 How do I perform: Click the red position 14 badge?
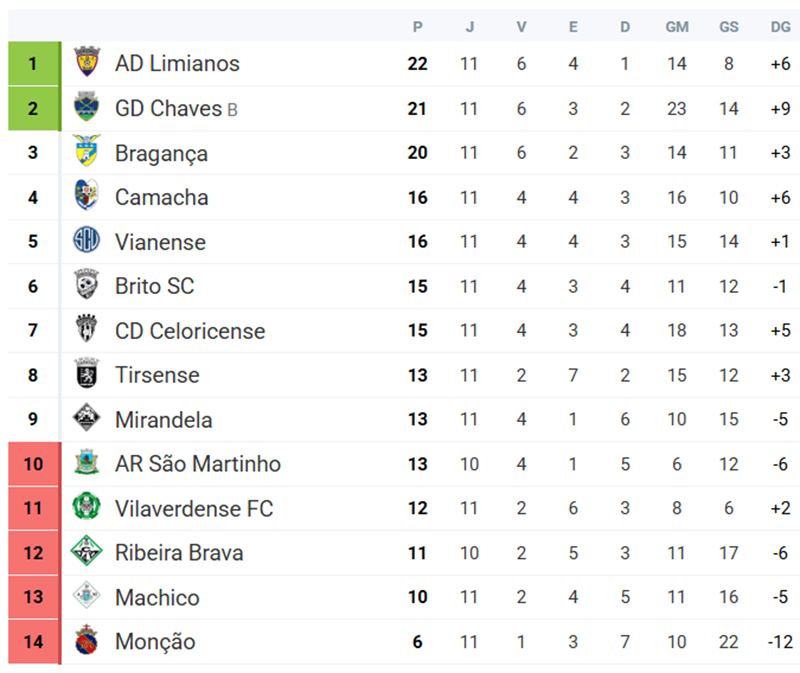pos(33,641)
